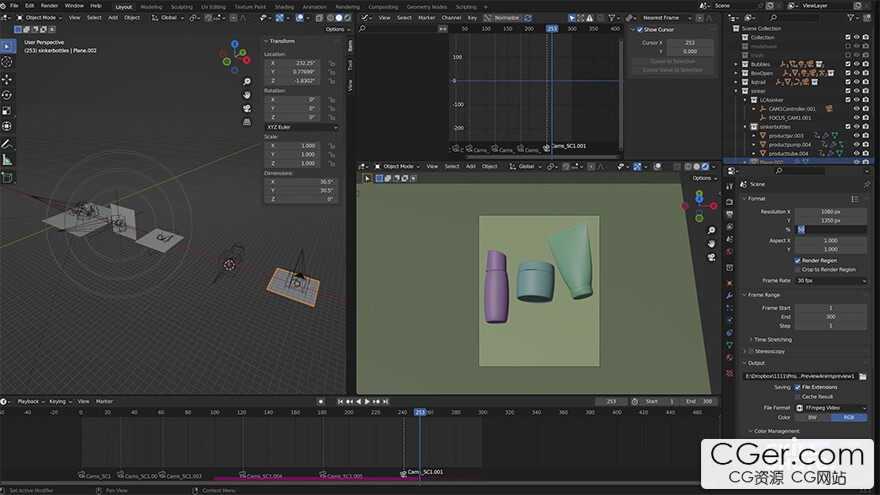This screenshot has height=495, width=880.
Task: Open the Edit menu in the top bar
Action: point(30,6)
